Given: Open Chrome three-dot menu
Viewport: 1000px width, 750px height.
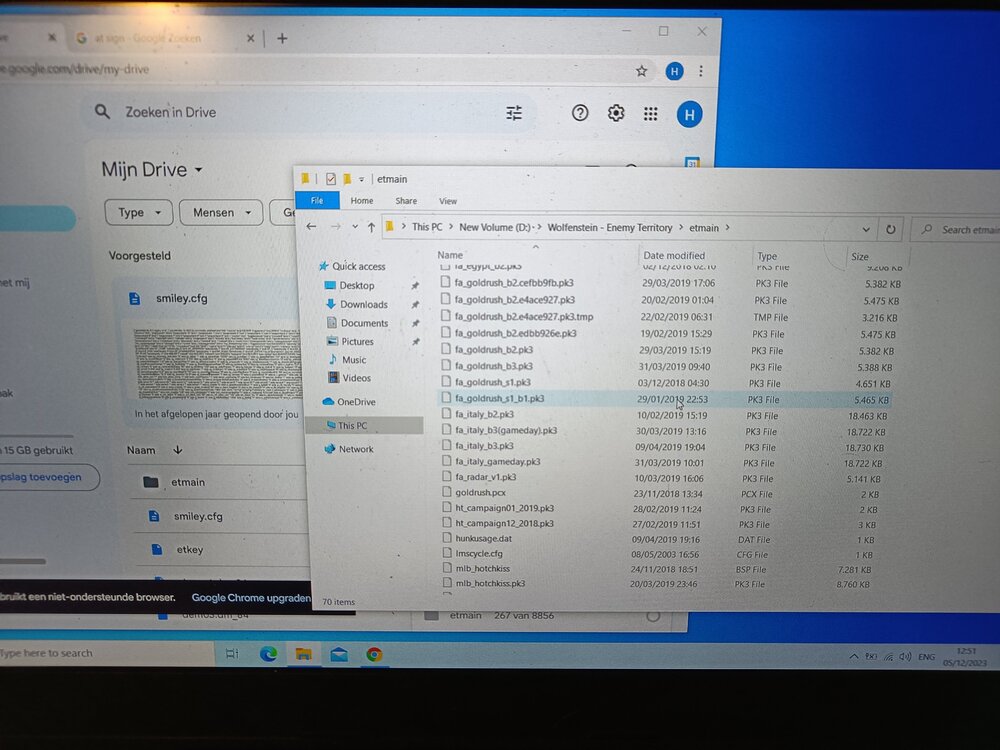Looking at the screenshot, I should pos(701,71).
